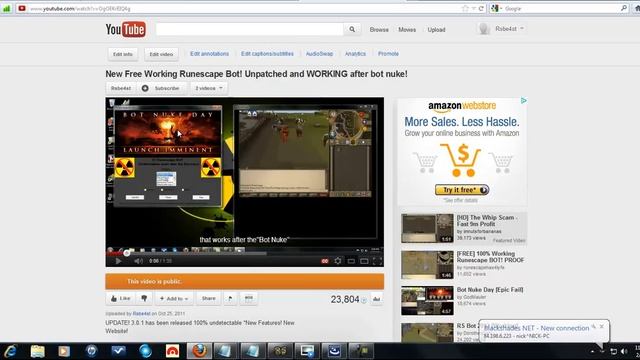The width and height of the screenshot is (640, 360).
Task: Click the AdChoices icon on ad
Action: click(x=524, y=100)
